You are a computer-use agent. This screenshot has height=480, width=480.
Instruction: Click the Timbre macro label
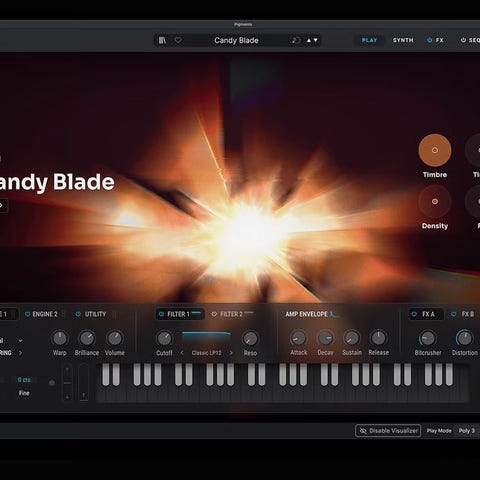[x=435, y=175]
